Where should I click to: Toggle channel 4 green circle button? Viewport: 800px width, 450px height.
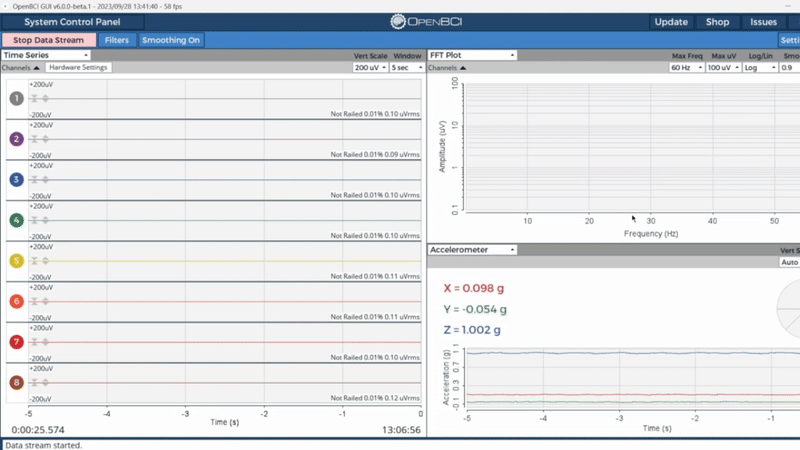[16, 220]
